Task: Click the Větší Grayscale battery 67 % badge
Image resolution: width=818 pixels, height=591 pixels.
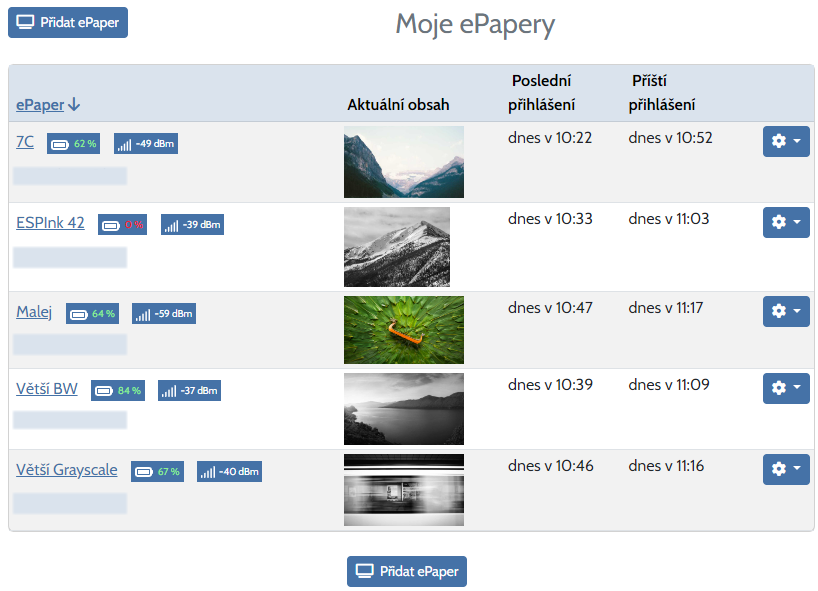Action: pyautogui.click(x=158, y=472)
